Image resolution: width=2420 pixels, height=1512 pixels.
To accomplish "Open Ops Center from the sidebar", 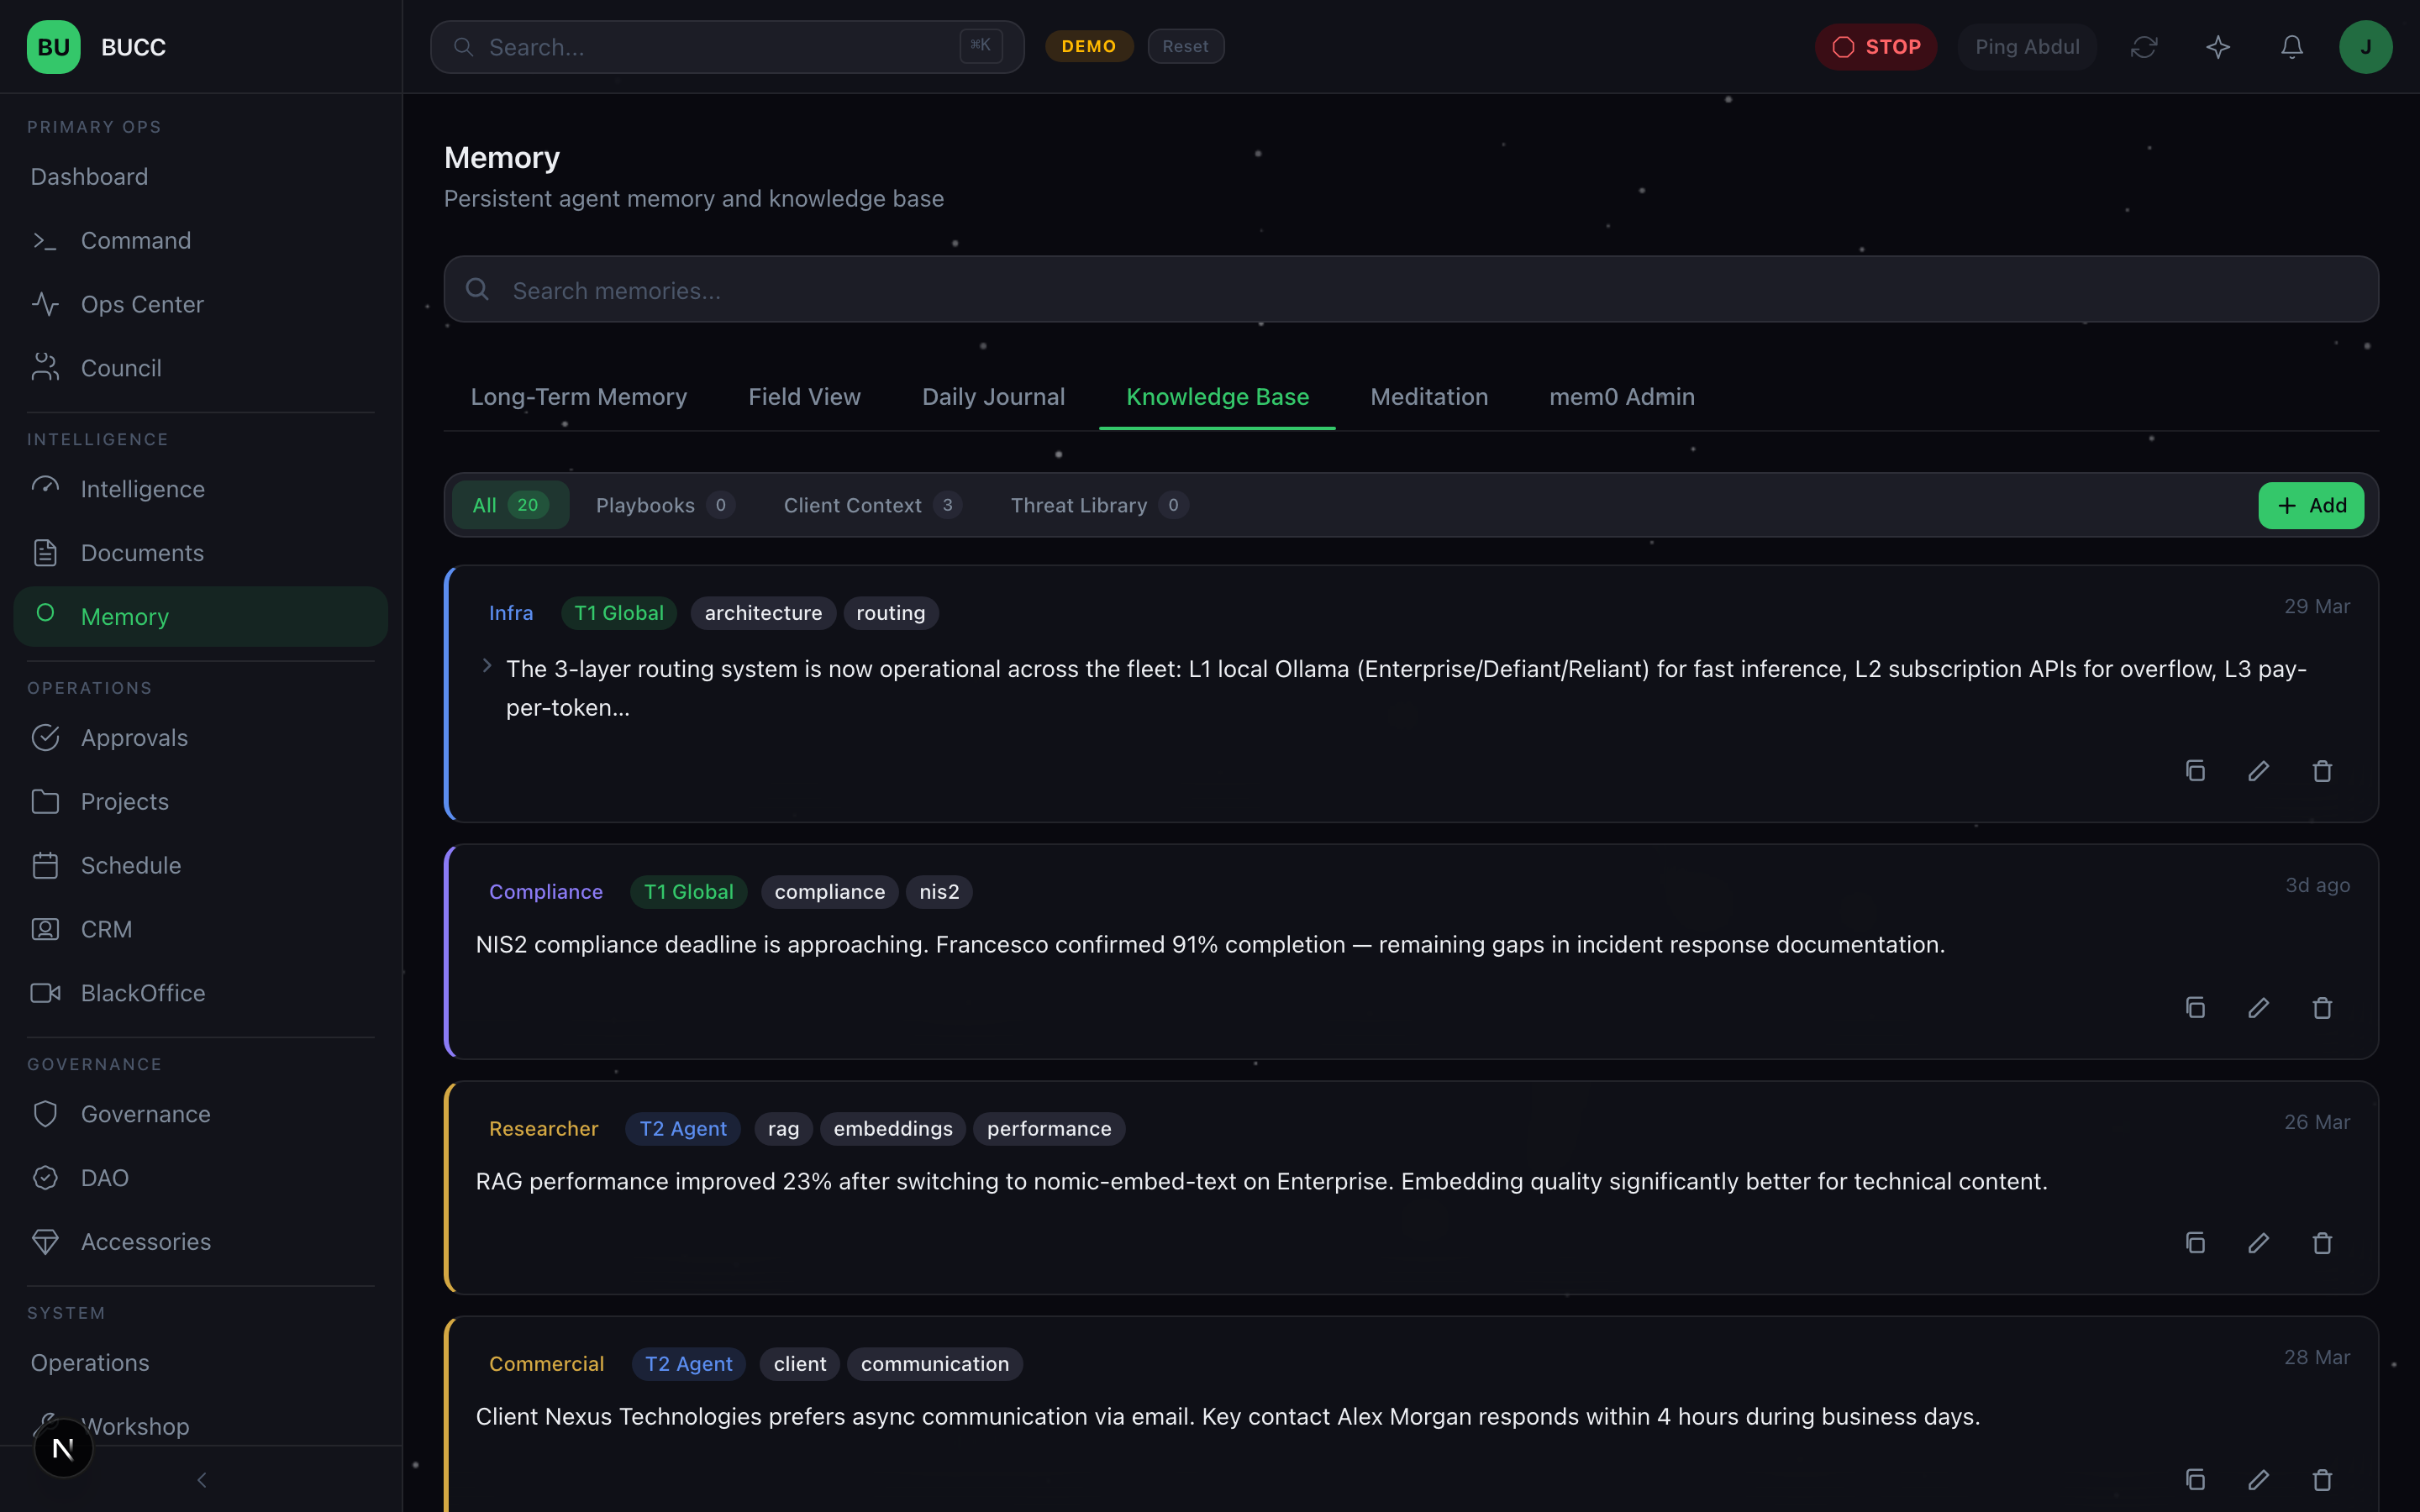I will pos(142,304).
